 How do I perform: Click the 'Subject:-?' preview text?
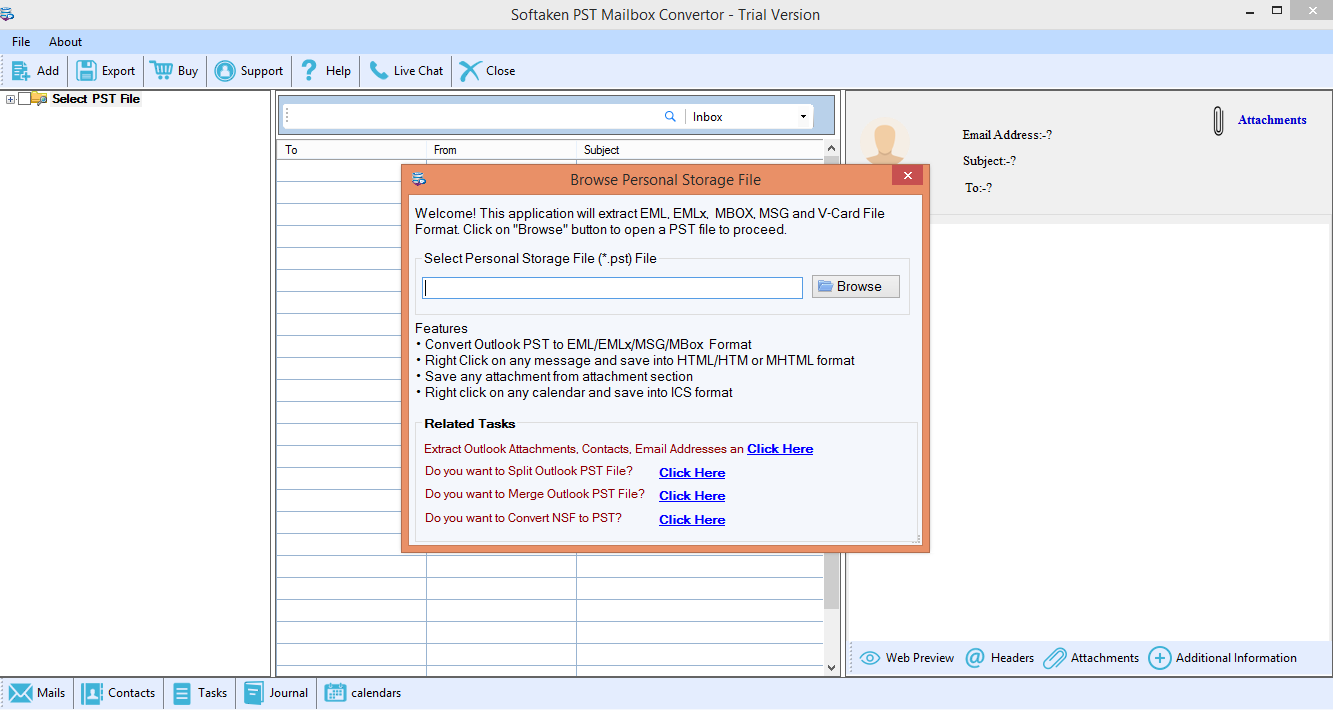990,161
